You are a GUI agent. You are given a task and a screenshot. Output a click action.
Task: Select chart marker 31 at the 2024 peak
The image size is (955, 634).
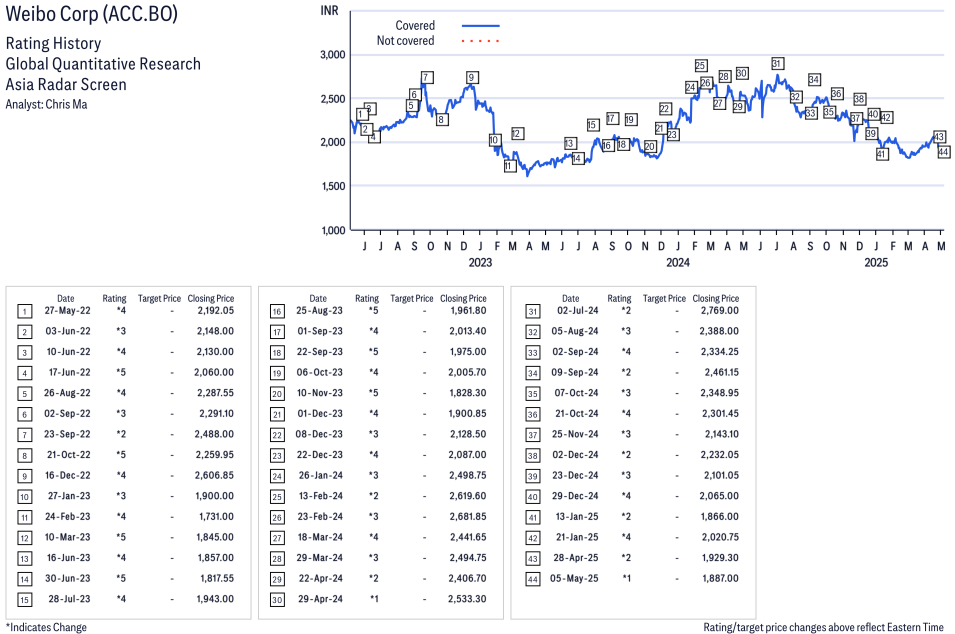pyautogui.click(x=777, y=63)
